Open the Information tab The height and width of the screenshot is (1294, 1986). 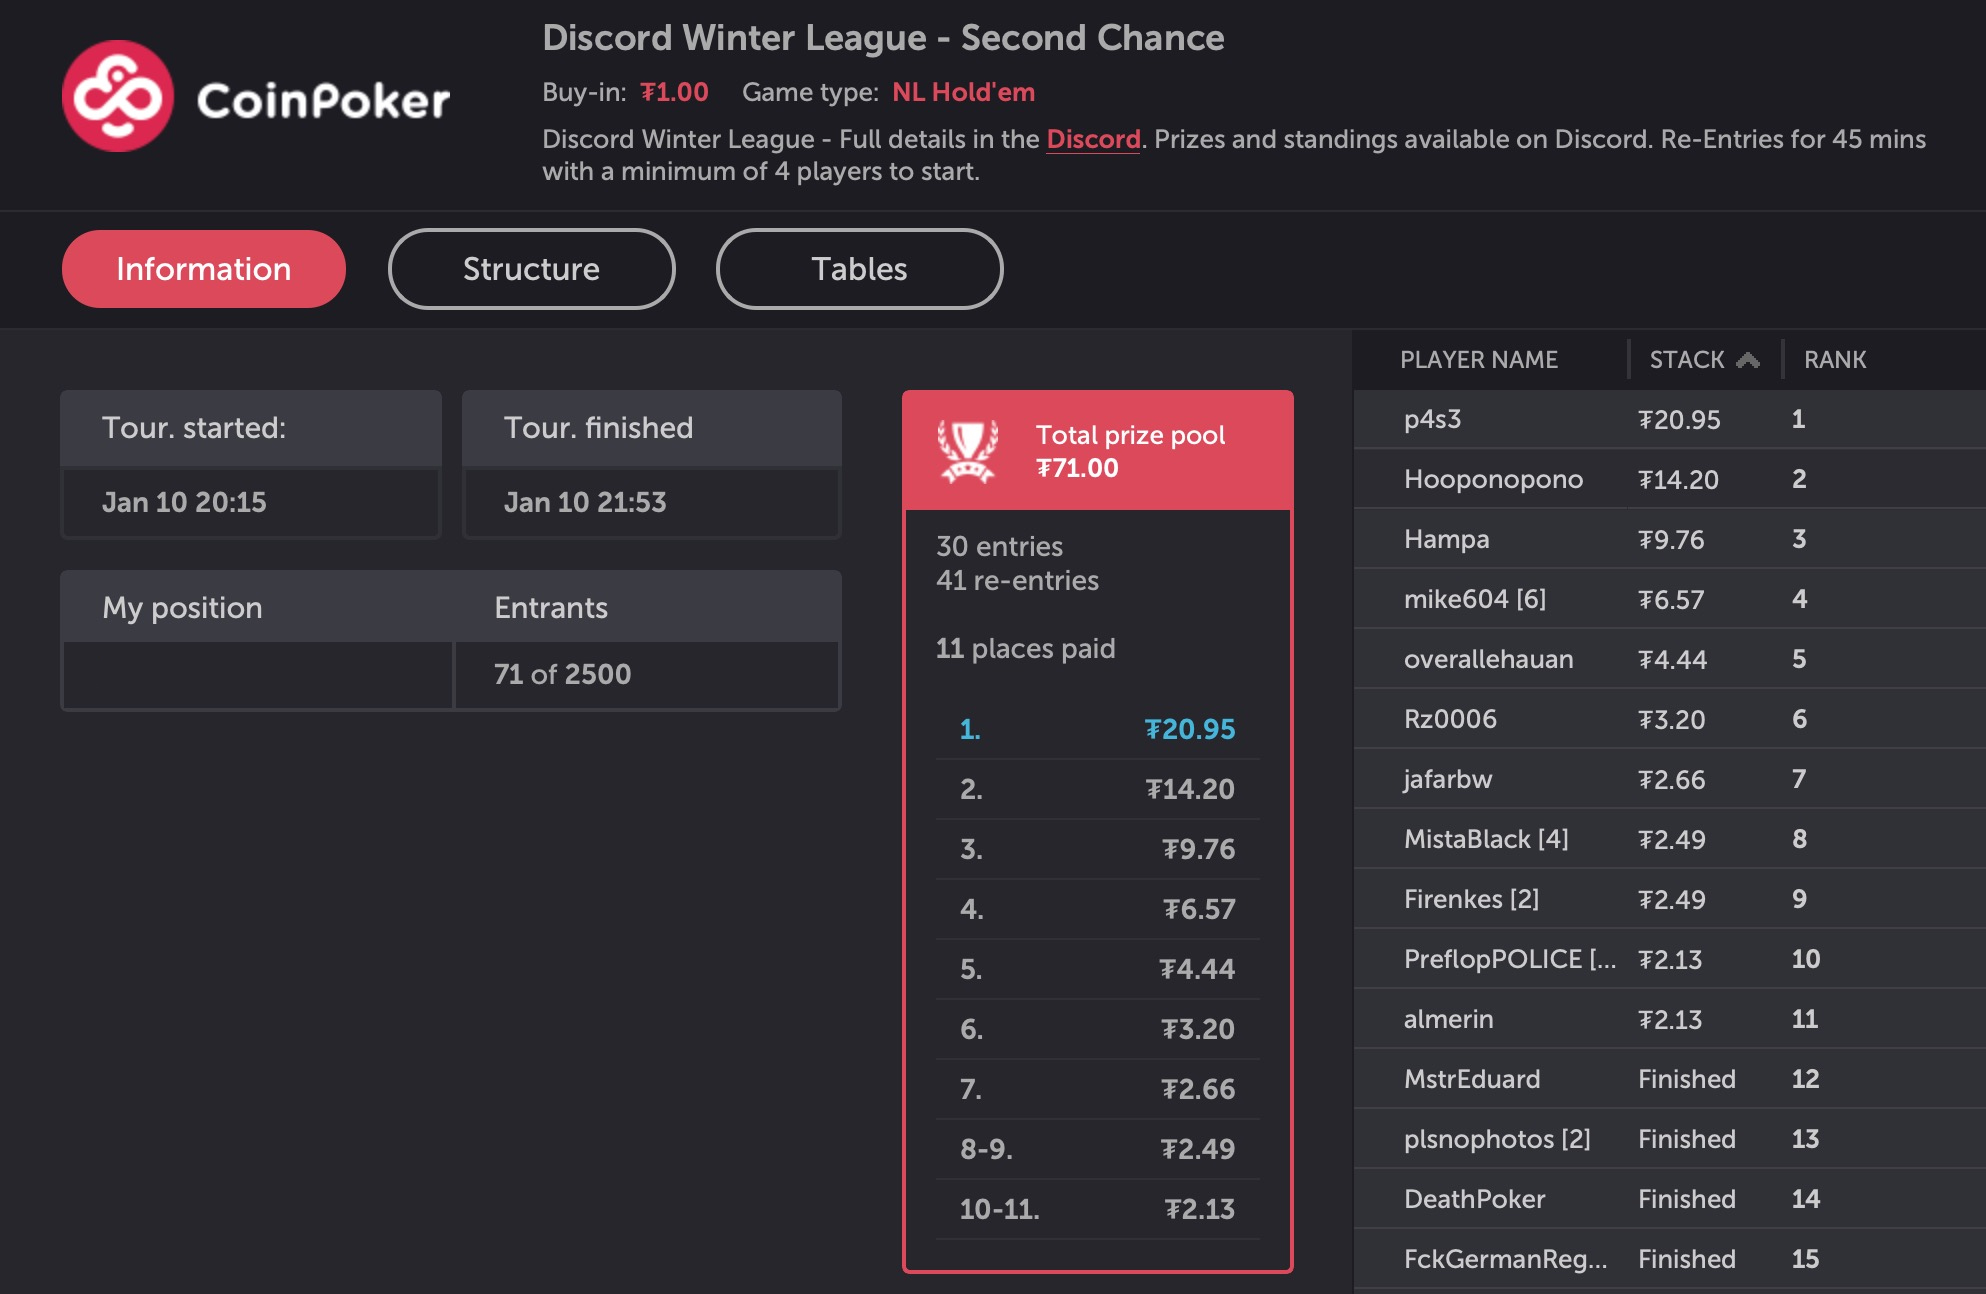[x=204, y=269]
